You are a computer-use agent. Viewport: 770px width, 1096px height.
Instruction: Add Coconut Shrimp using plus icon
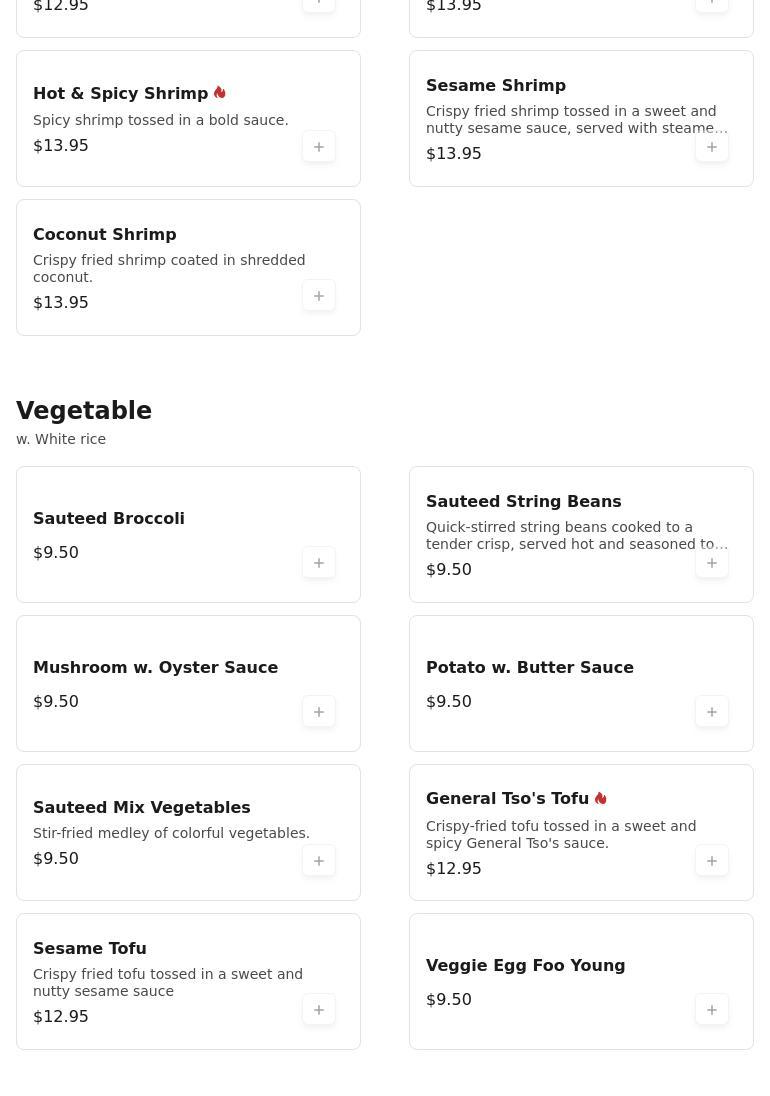pos(319,296)
